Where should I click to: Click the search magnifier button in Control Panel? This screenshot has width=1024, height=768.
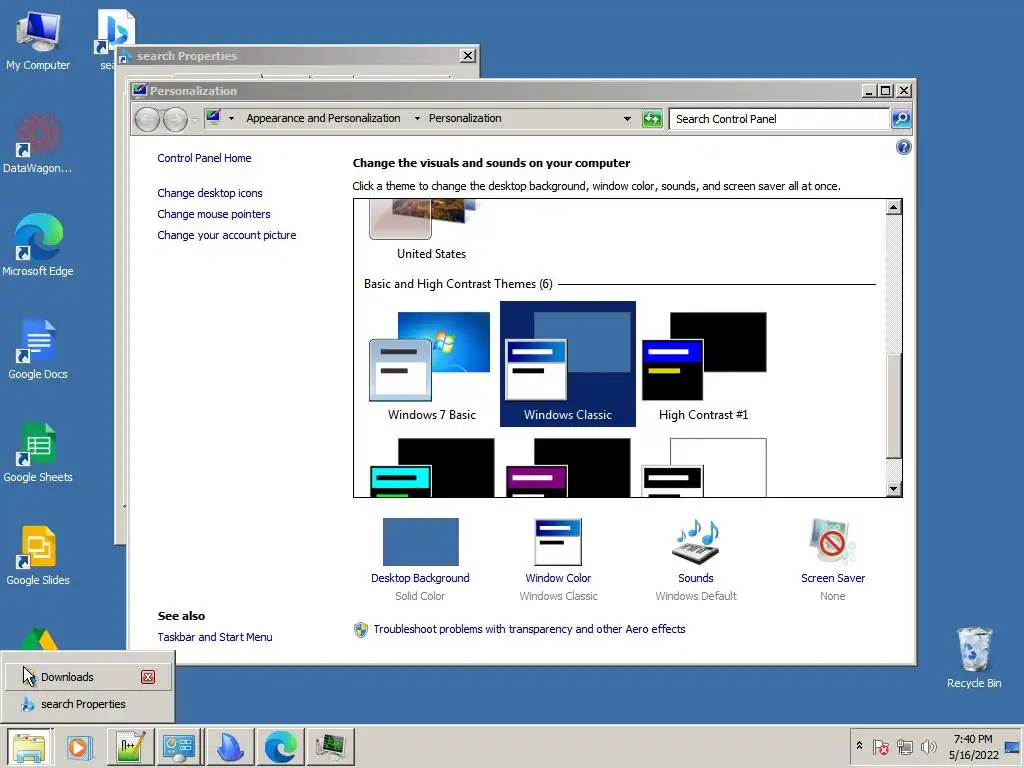pyautogui.click(x=901, y=119)
